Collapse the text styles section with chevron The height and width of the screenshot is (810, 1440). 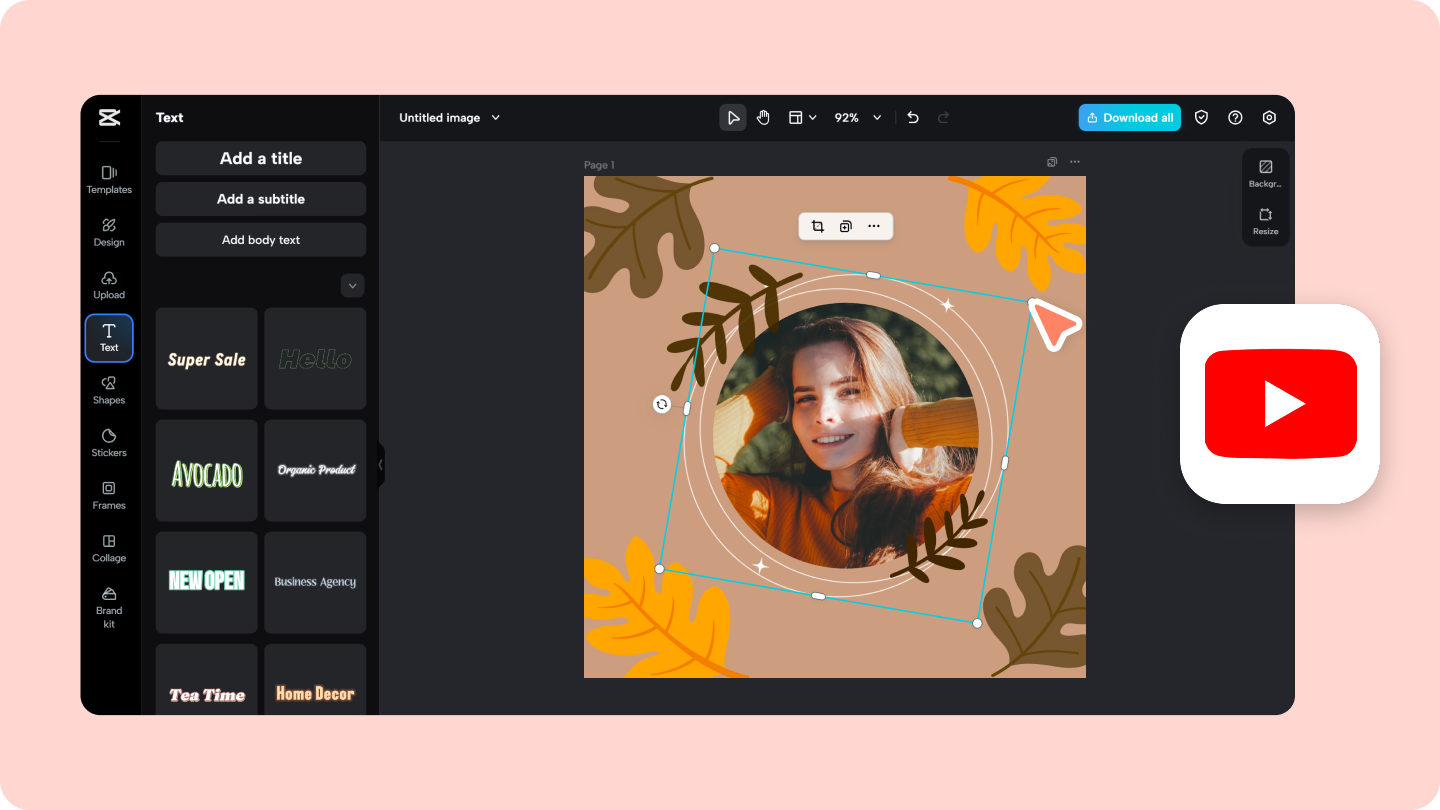pos(352,285)
